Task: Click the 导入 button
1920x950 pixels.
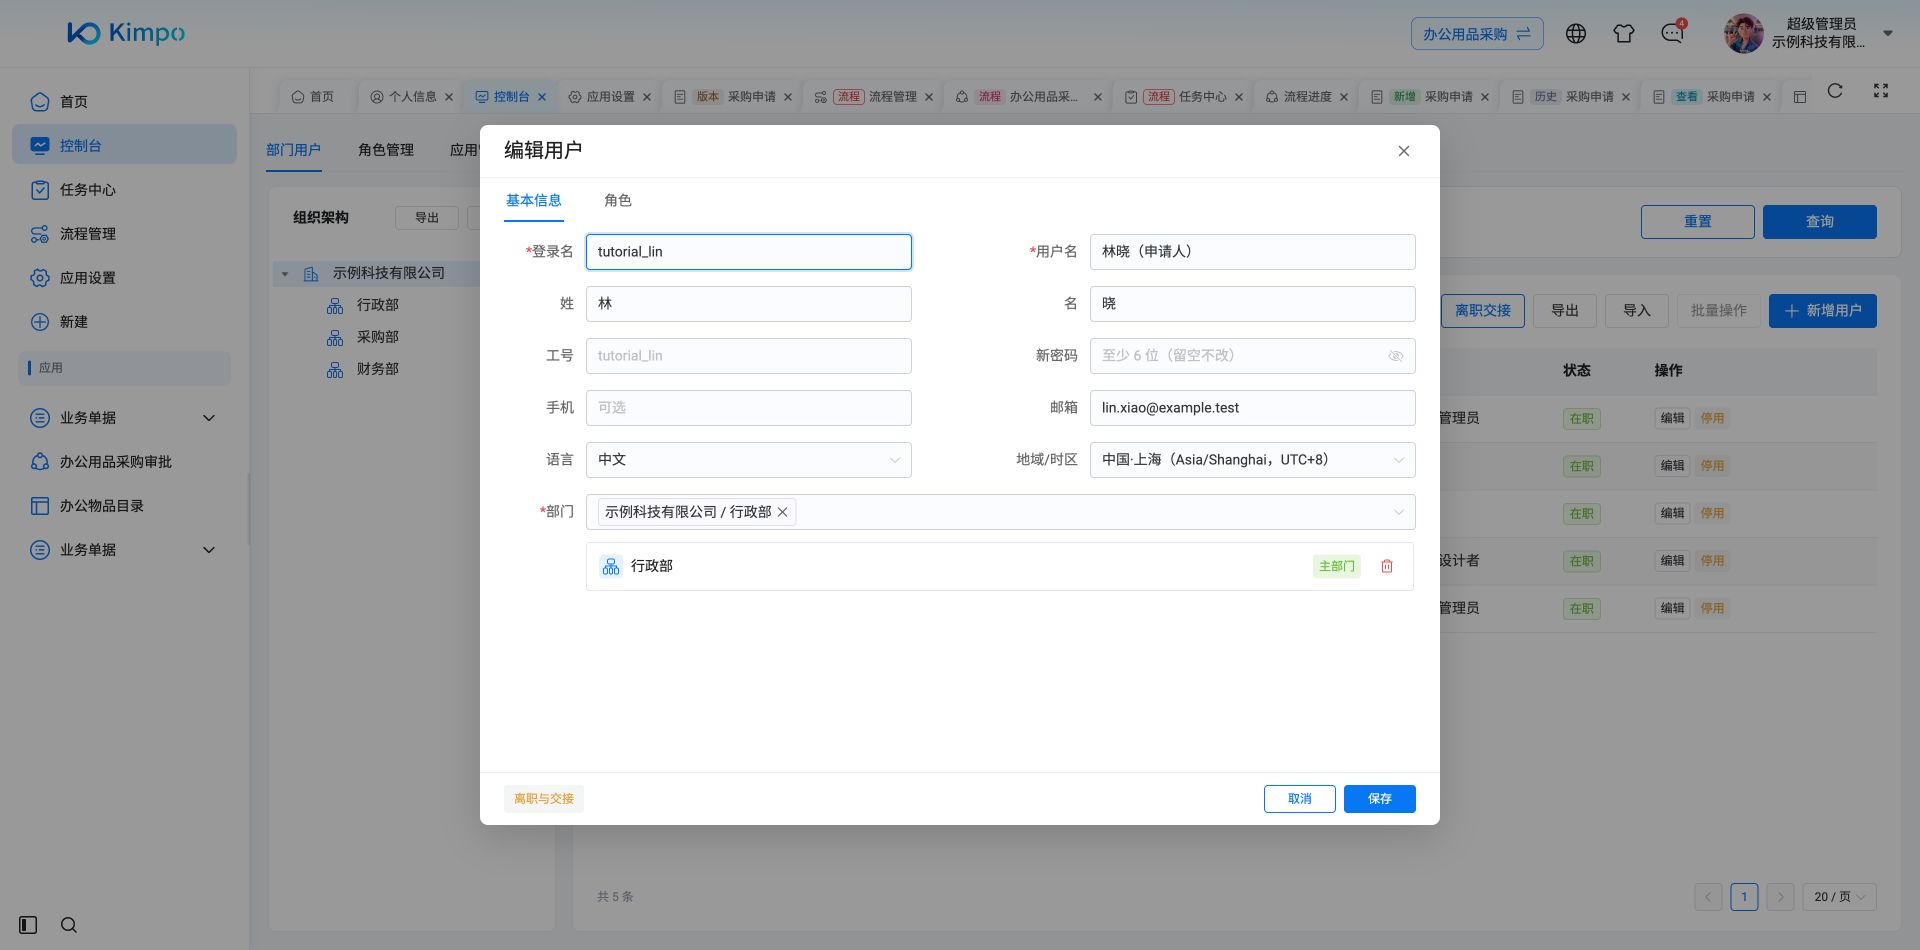Action: 1637,311
